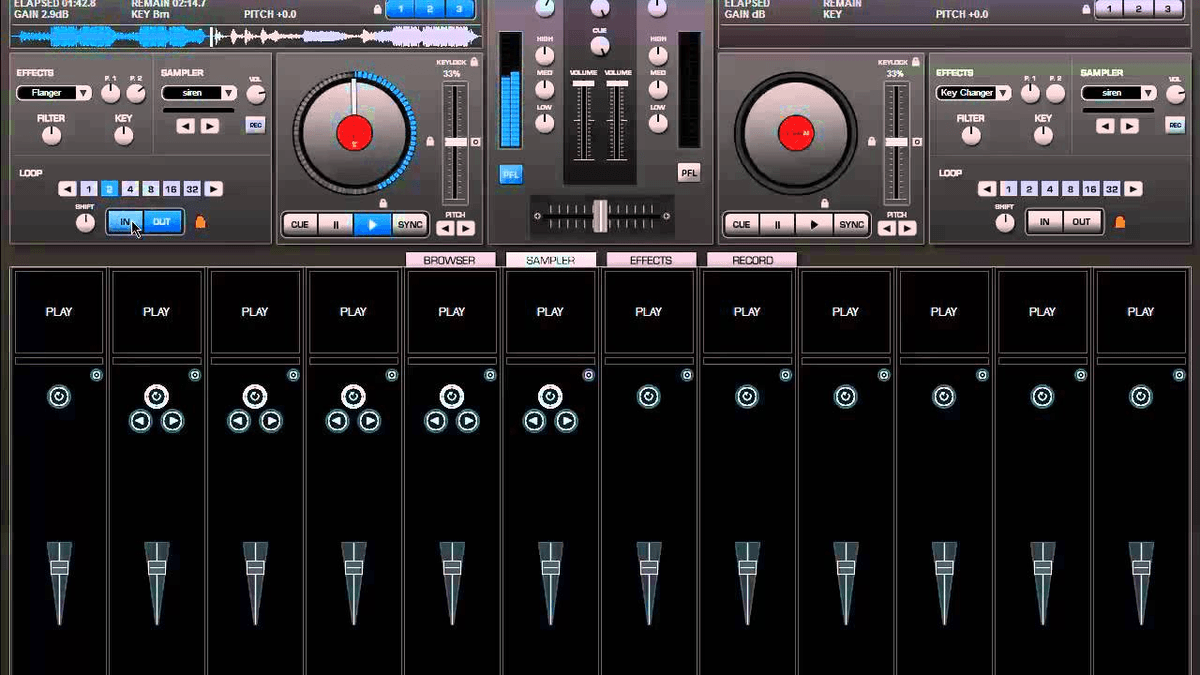Halve loop length using left deck loop arrow
The image size is (1200, 675).
(67, 189)
